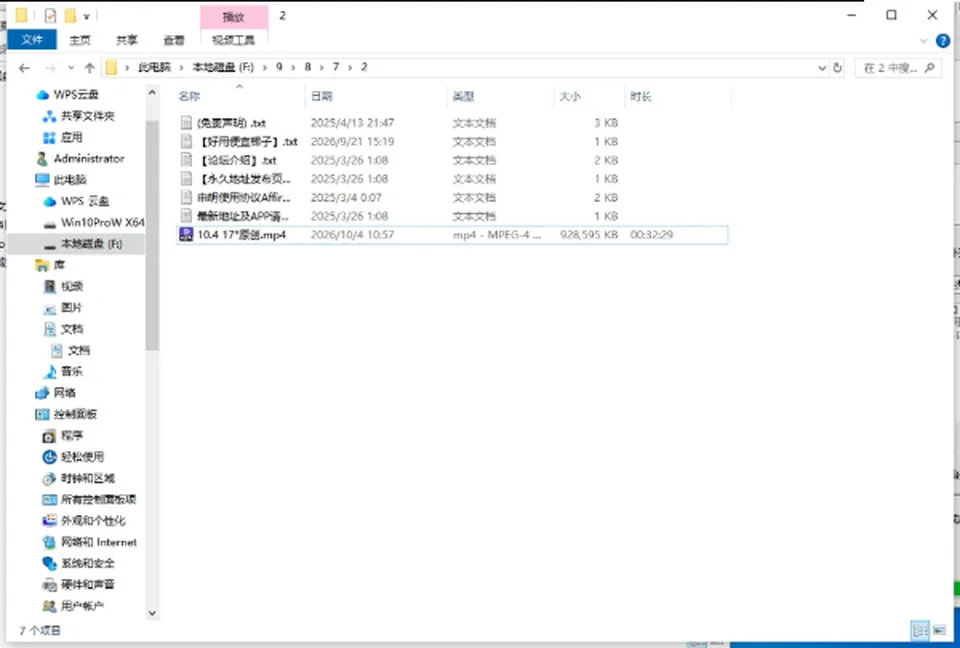Open the 视频工具 ribbon tab

tap(233, 40)
